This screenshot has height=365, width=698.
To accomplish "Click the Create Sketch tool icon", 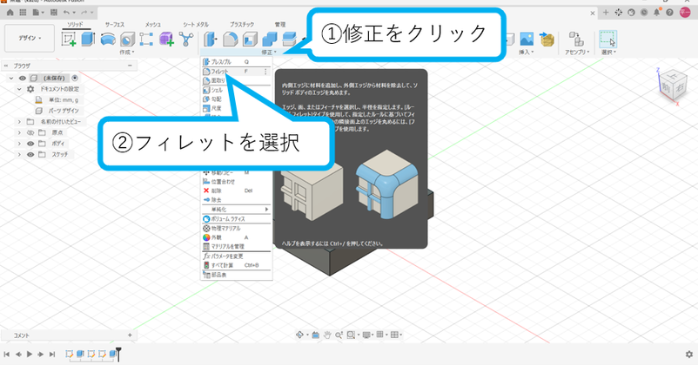I will [69, 39].
